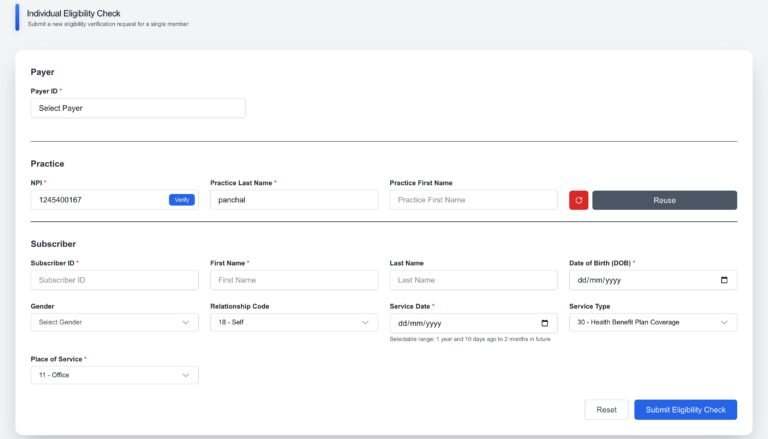Click the Reuse button

point(664,200)
